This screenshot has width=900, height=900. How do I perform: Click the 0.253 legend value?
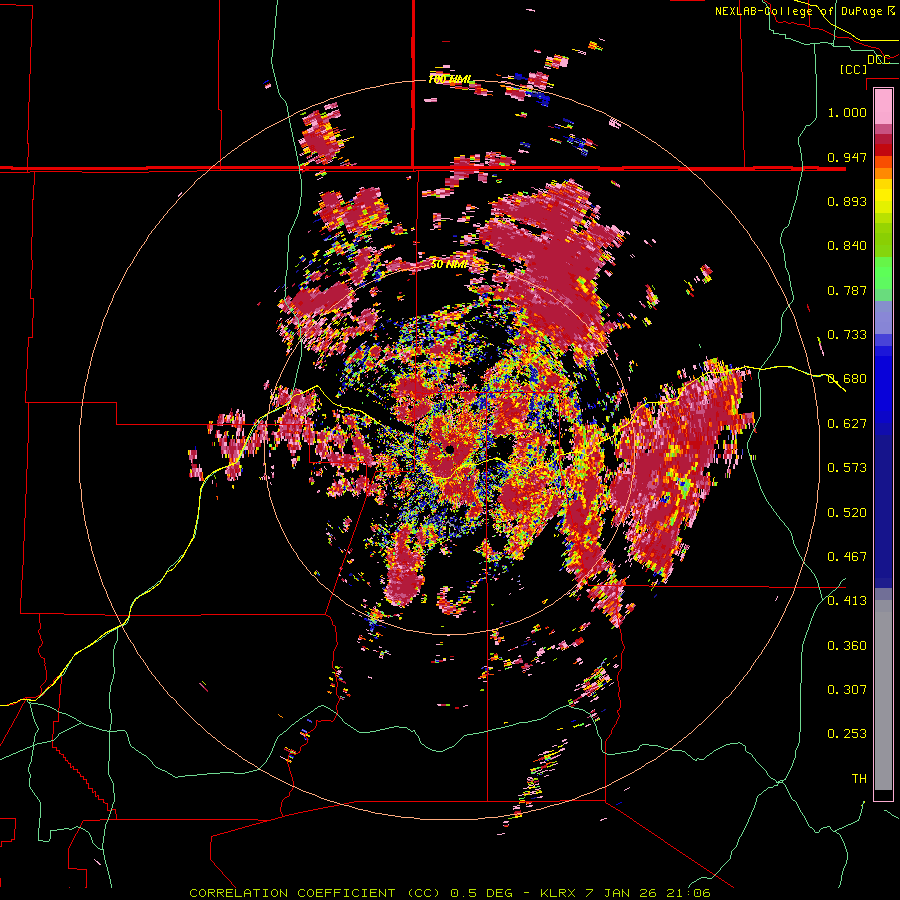(847, 734)
